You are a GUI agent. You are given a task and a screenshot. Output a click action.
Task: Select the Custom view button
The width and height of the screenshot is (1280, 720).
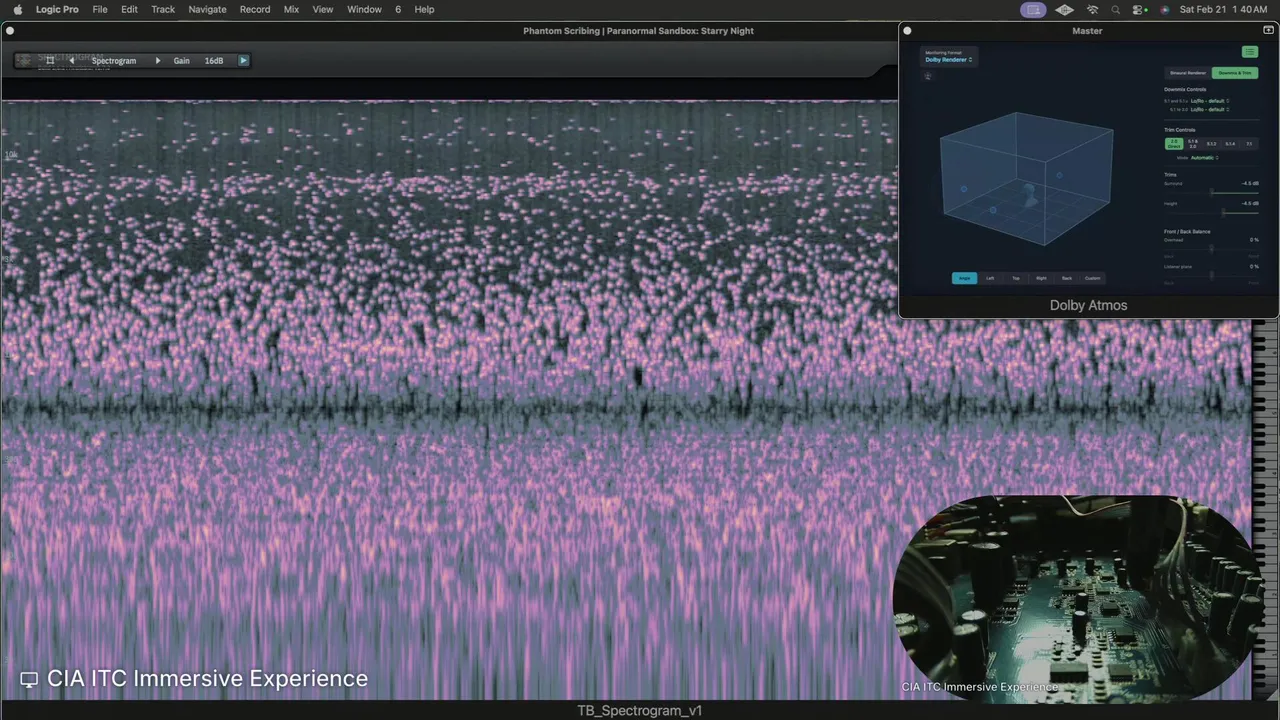1092,278
